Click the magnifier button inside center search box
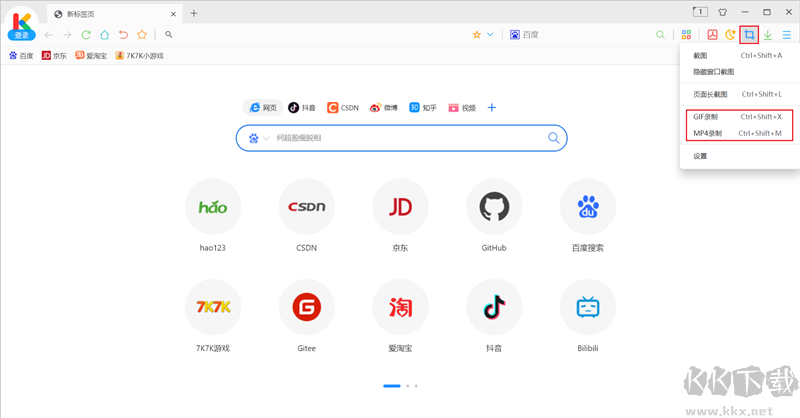The image size is (800, 418). tap(554, 138)
